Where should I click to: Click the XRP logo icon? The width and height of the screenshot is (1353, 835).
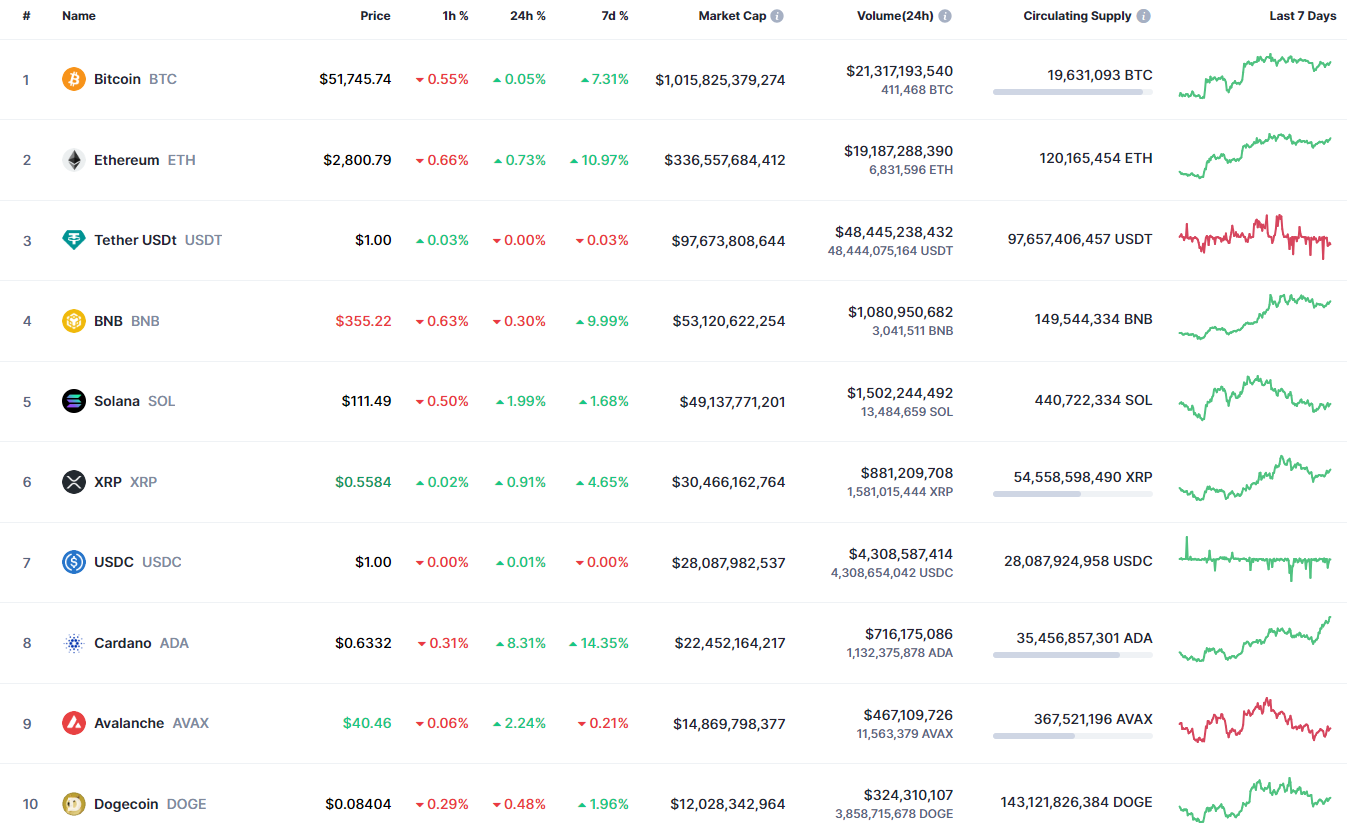74,482
